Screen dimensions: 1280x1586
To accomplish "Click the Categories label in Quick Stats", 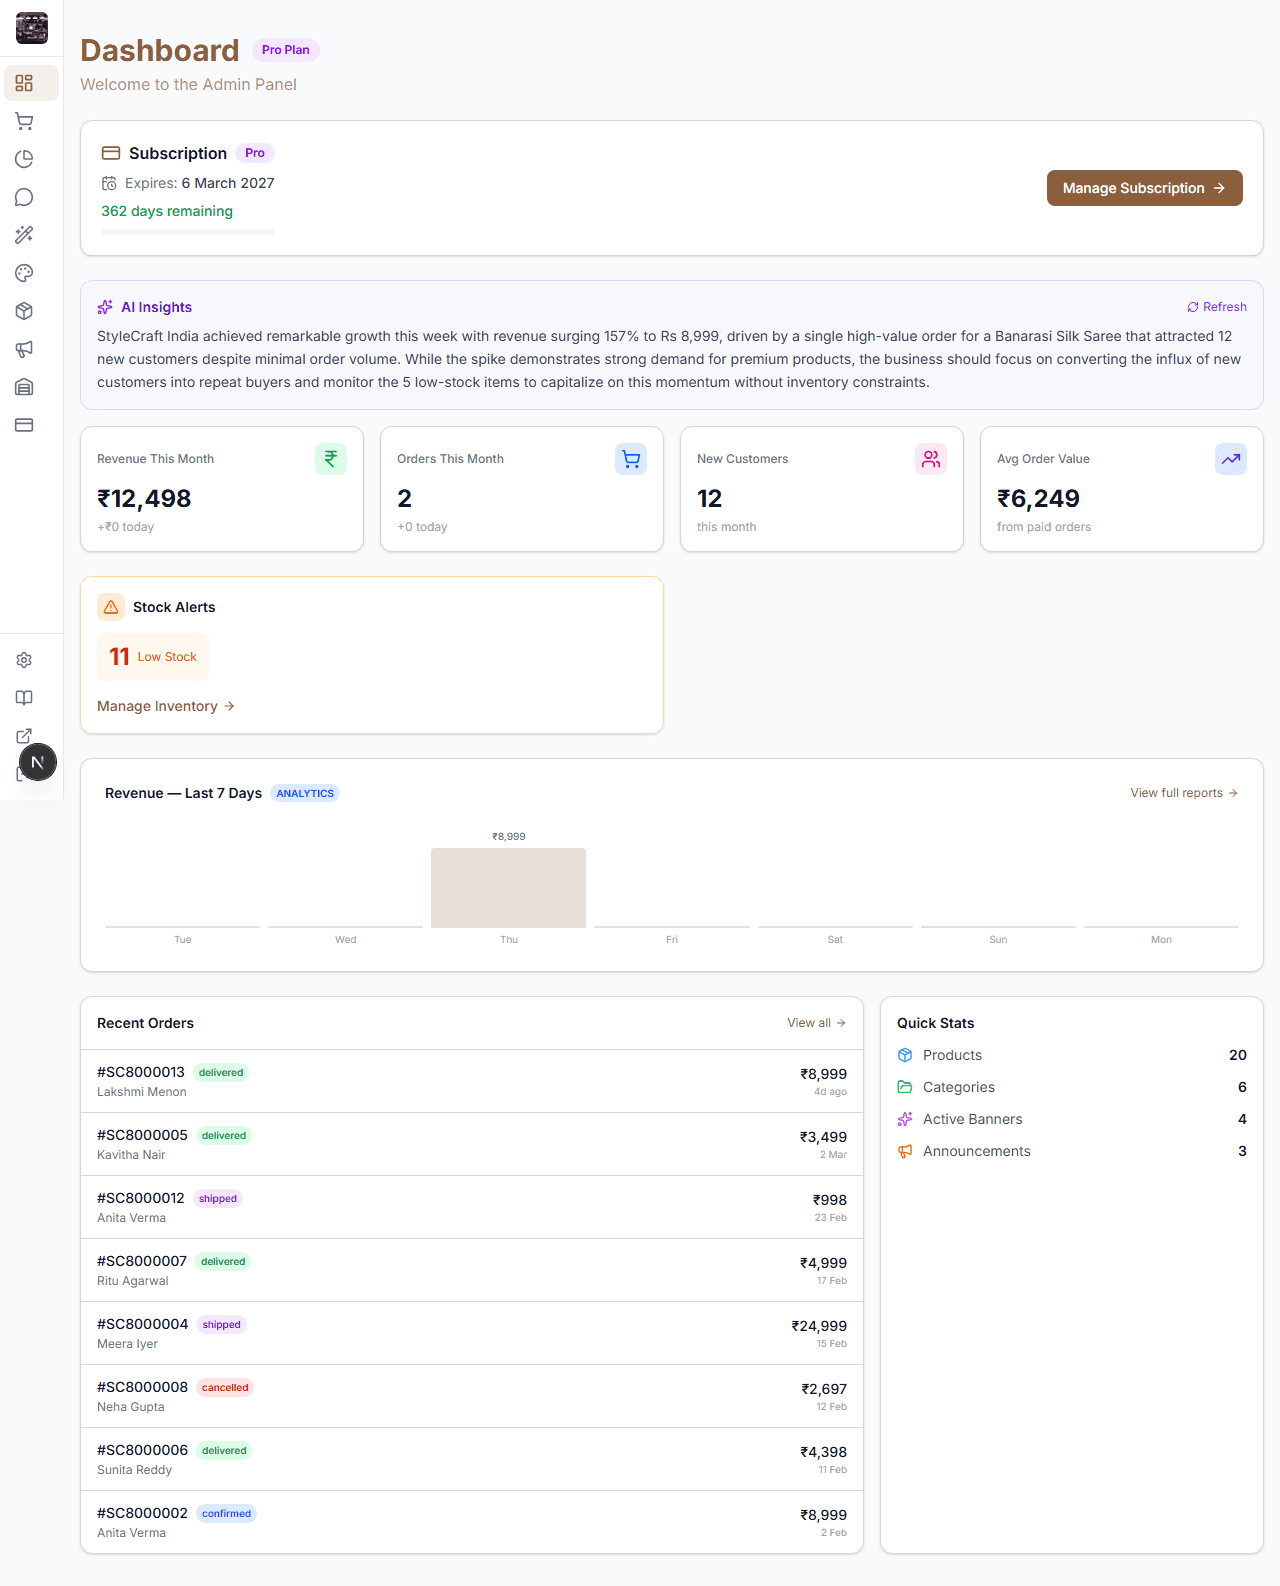I will click(959, 1087).
